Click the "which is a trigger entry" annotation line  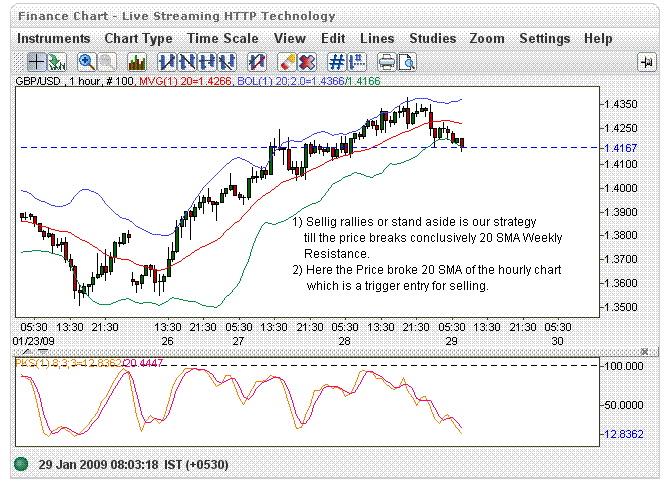397,285
